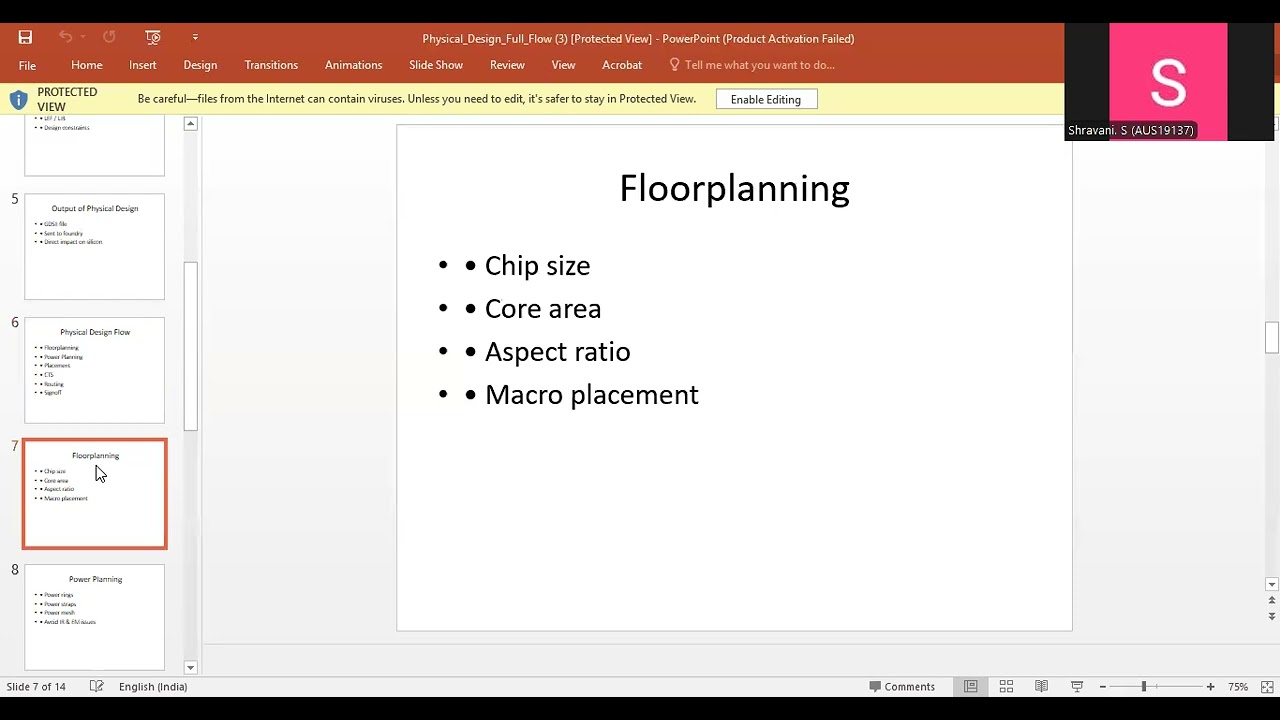Switch to the Home tab
Screen dimensions: 1280x720
pyautogui.click(x=87, y=65)
